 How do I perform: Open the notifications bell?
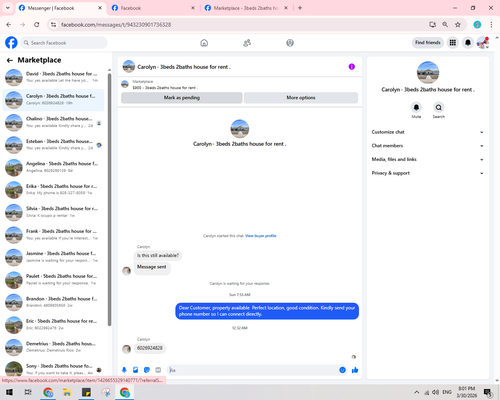468,43
